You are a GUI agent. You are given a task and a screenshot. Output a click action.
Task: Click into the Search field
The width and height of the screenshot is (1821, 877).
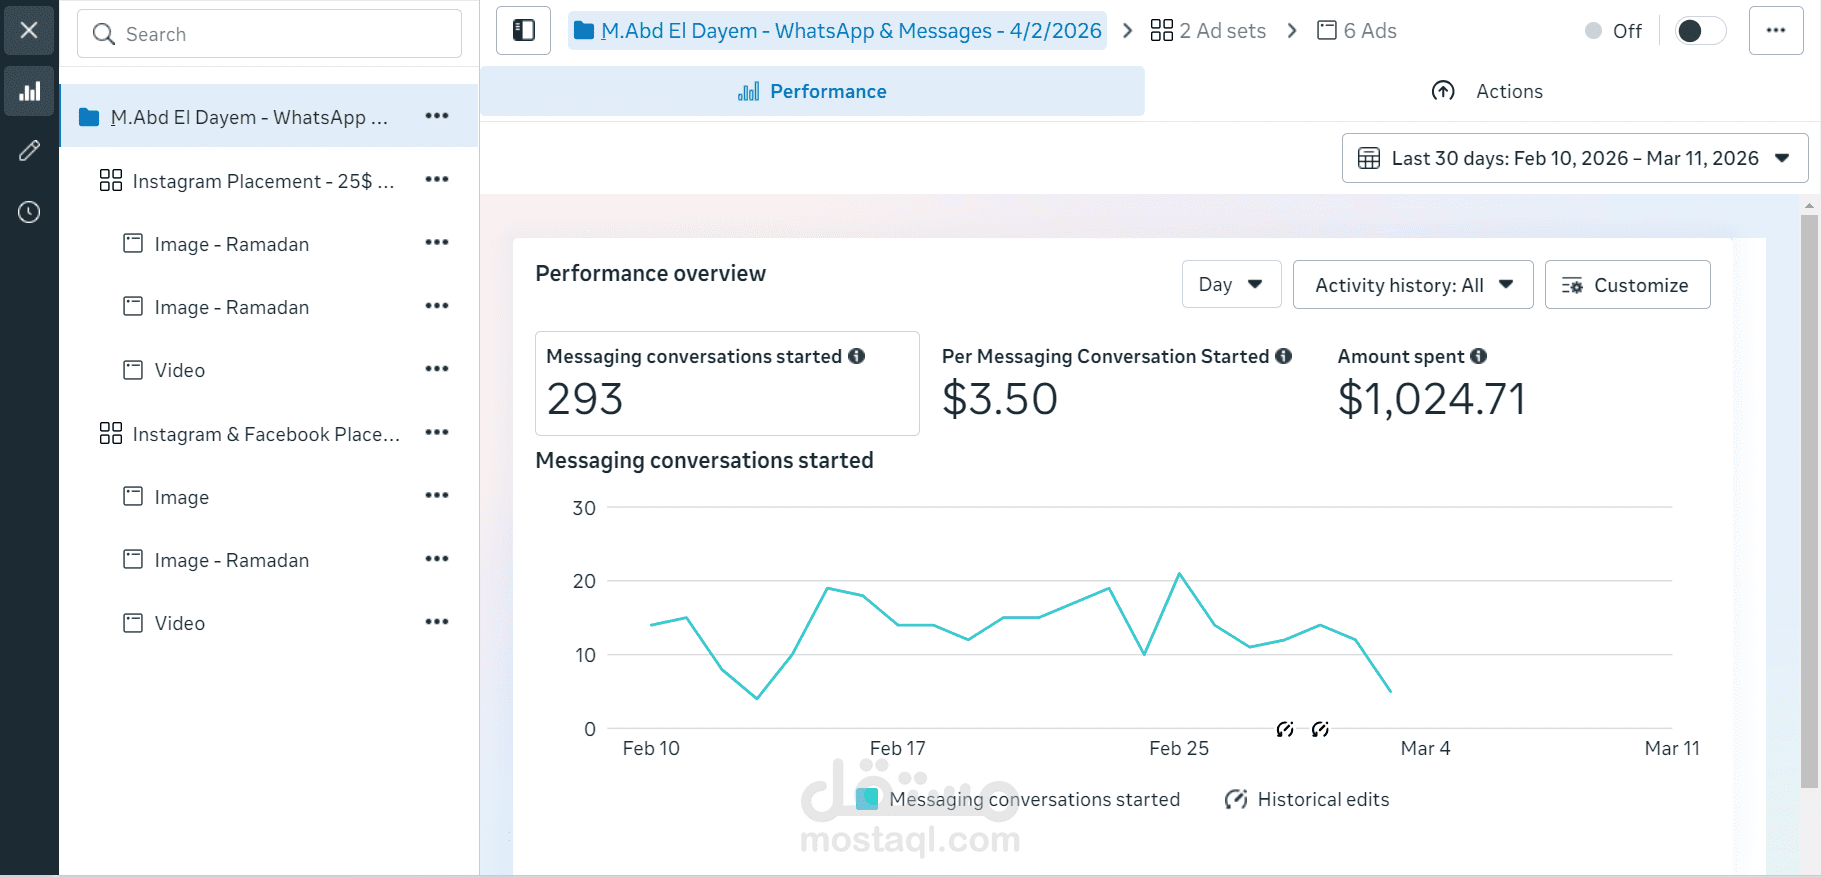[270, 34]
